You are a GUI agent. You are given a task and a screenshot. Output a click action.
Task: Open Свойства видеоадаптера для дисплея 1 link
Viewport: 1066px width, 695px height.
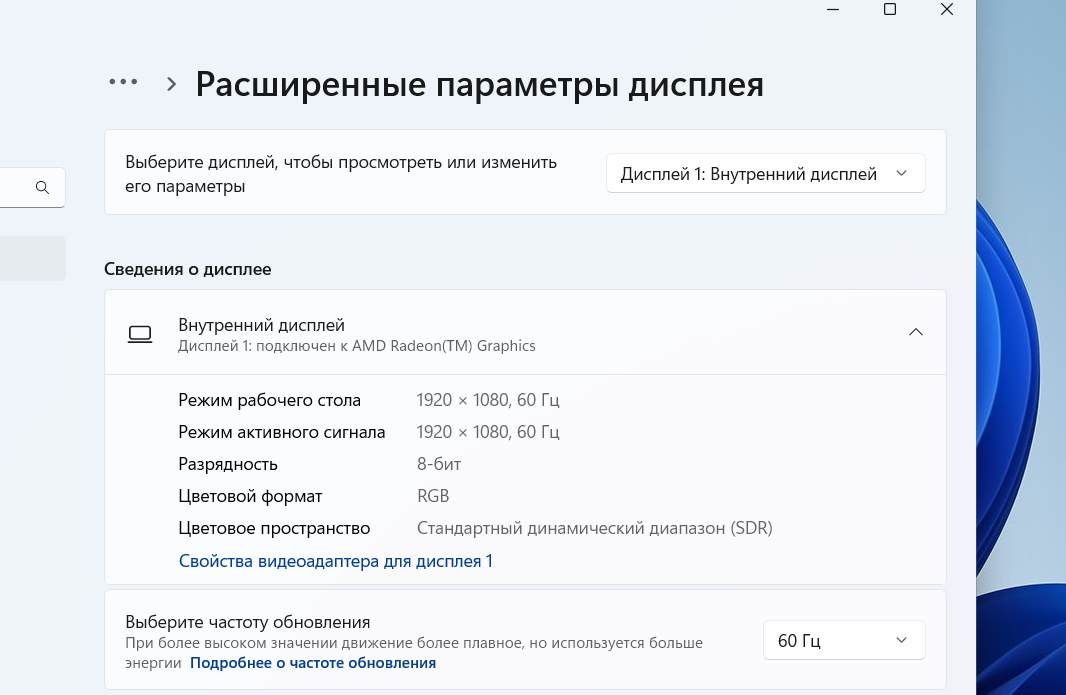335,561
